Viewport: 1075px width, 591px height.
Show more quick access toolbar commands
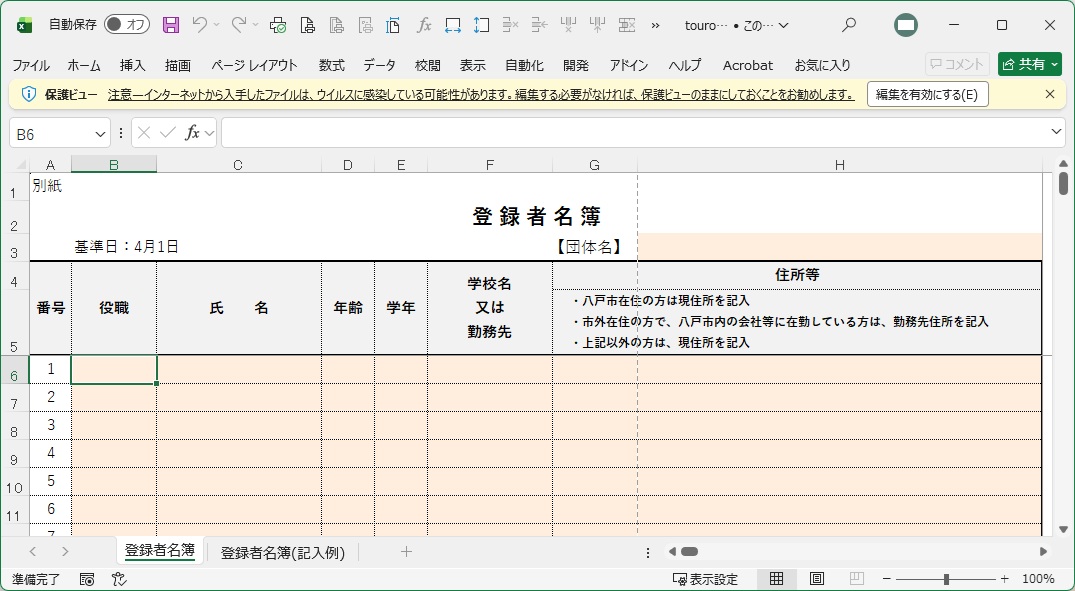tap(656, 25)
